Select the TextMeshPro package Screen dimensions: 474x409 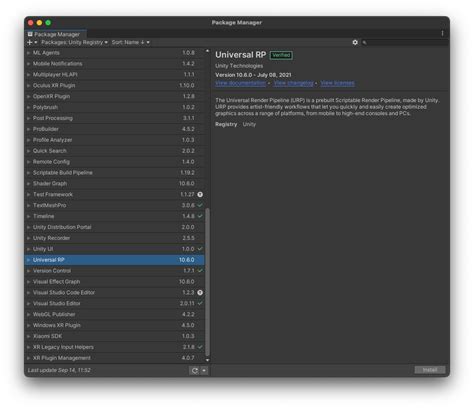click(x=115, y=205)
